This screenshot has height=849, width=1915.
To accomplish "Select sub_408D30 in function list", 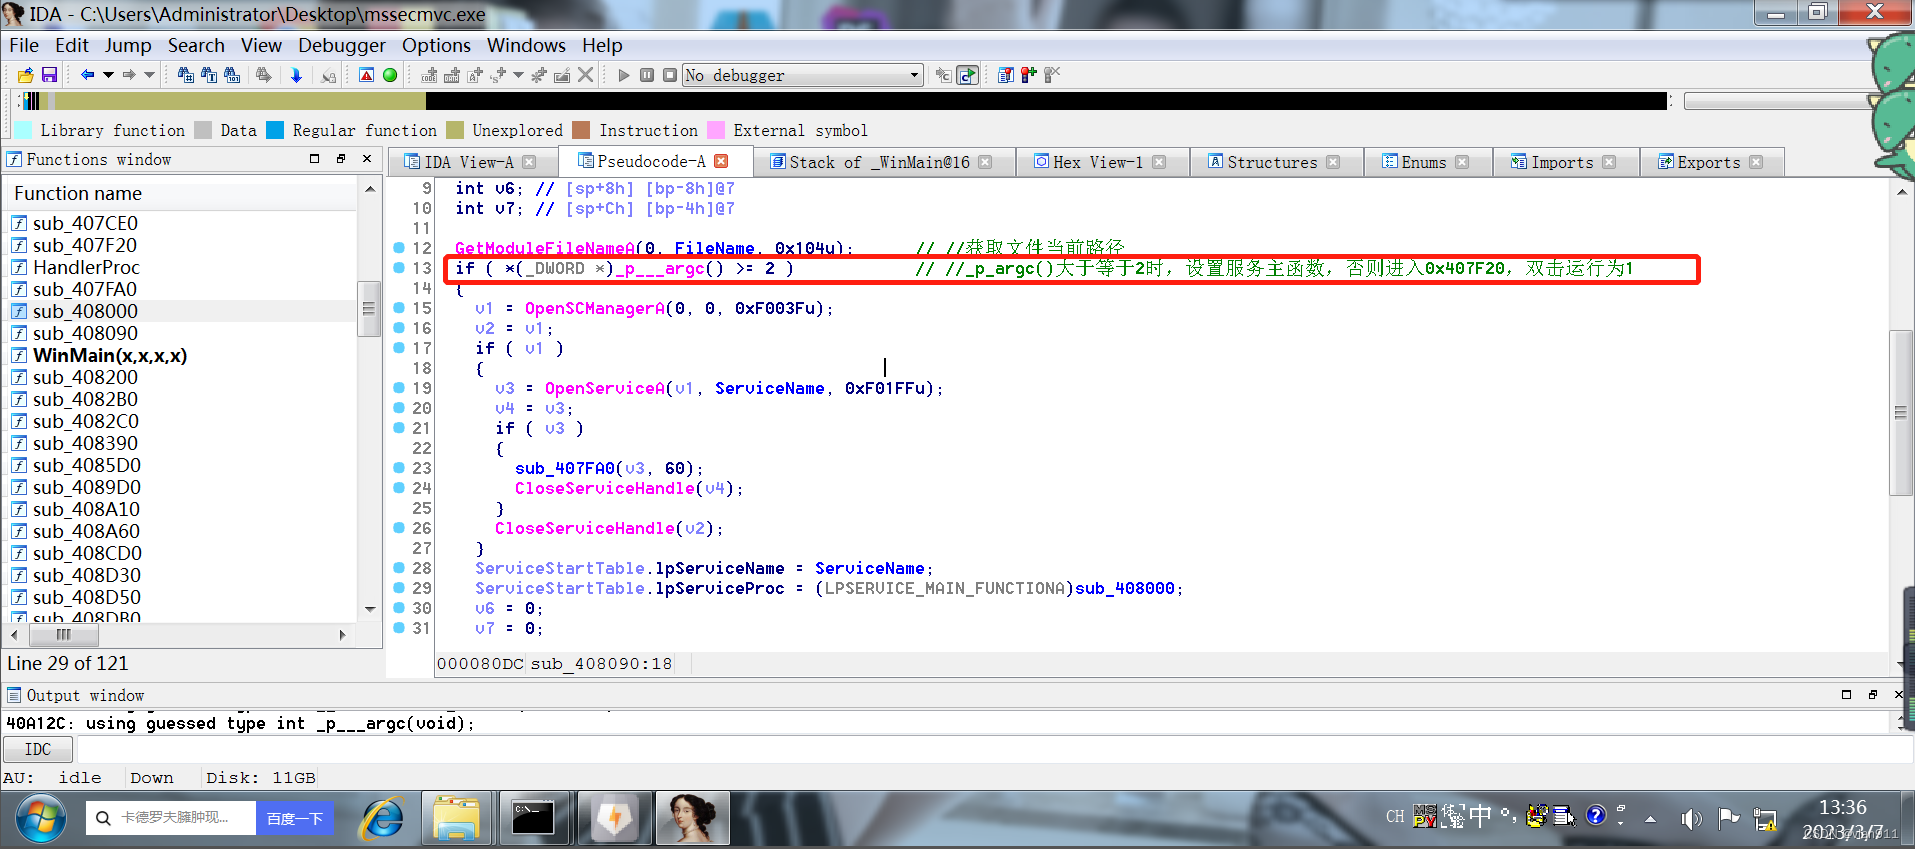I will pos(87,575).
